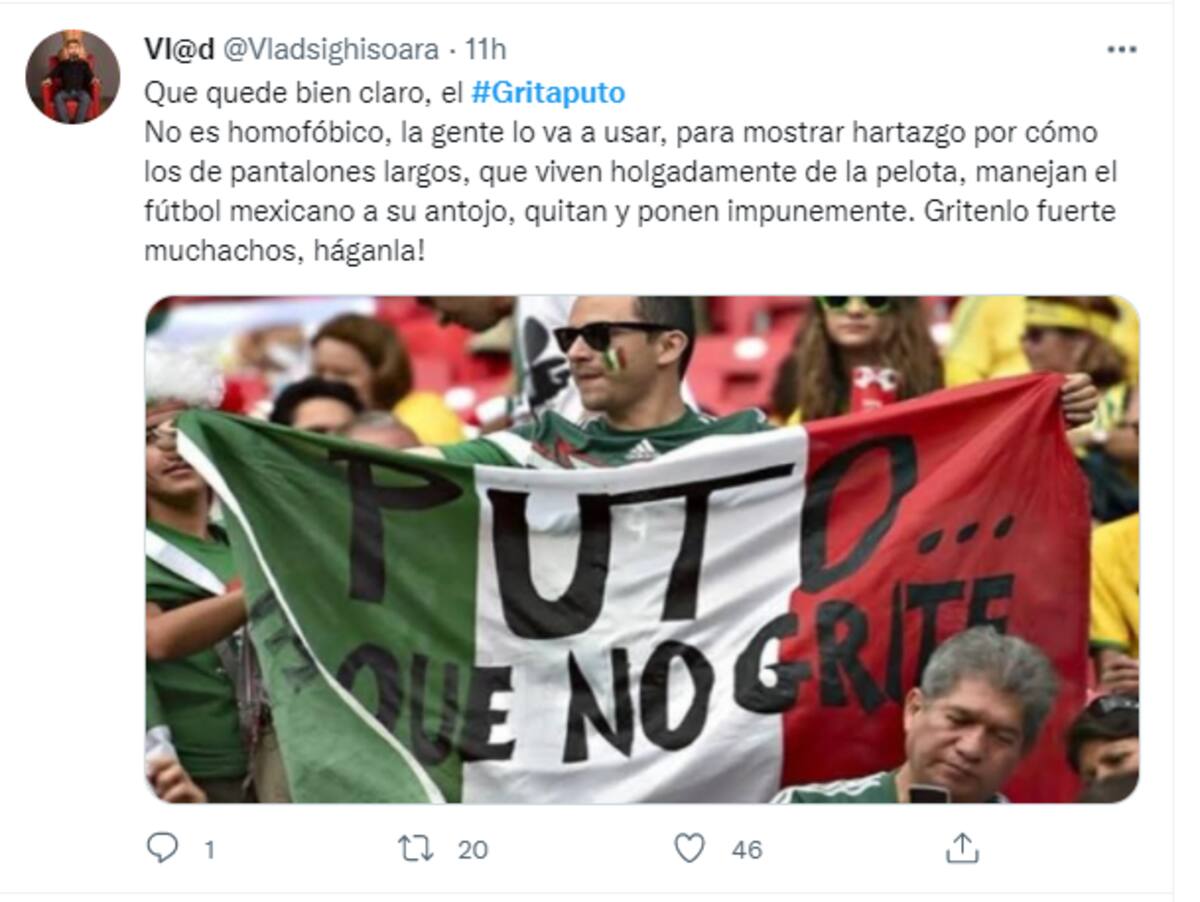This screenshot has width=1200, height=902.
Task: Click the reply count number 1
Action: click(209, 850)
